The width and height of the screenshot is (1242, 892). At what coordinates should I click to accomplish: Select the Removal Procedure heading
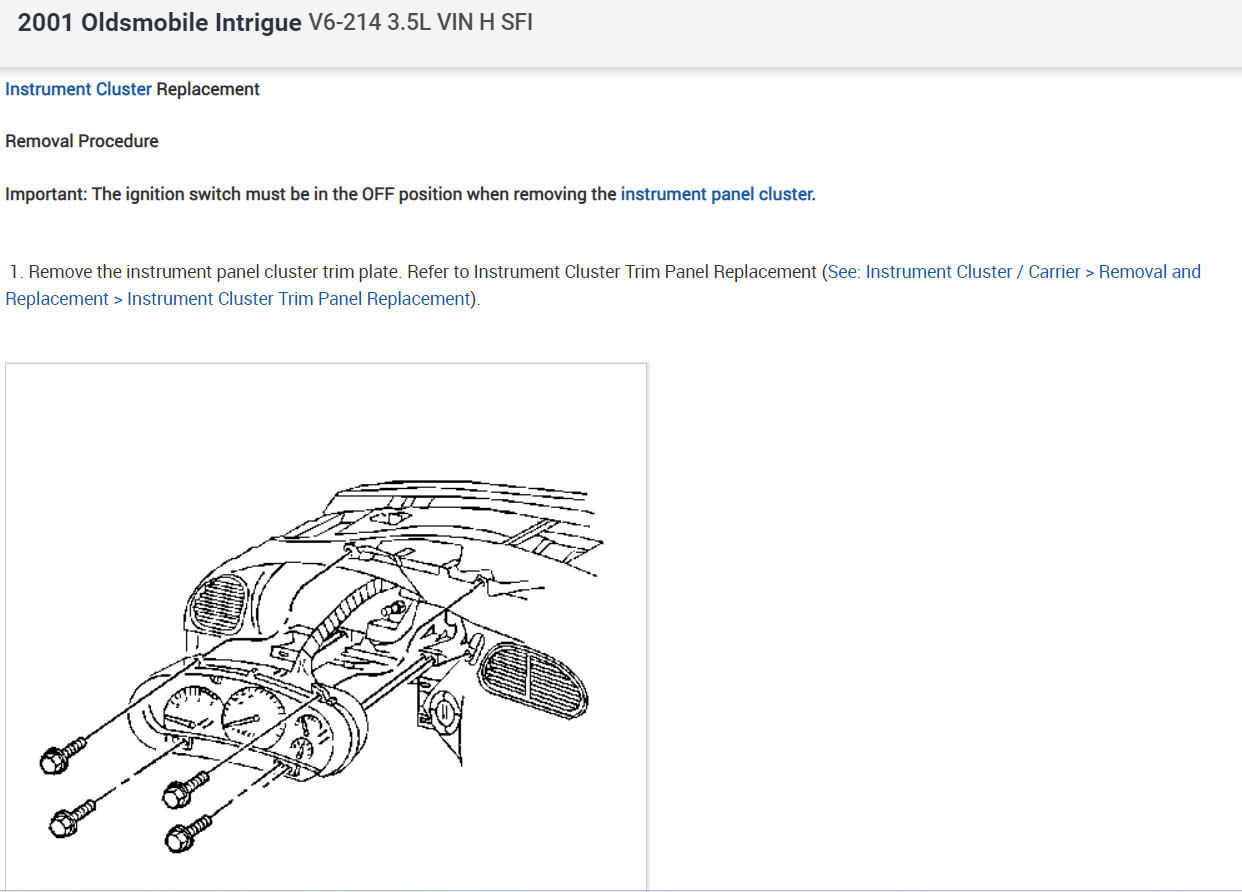pos(82,141)
